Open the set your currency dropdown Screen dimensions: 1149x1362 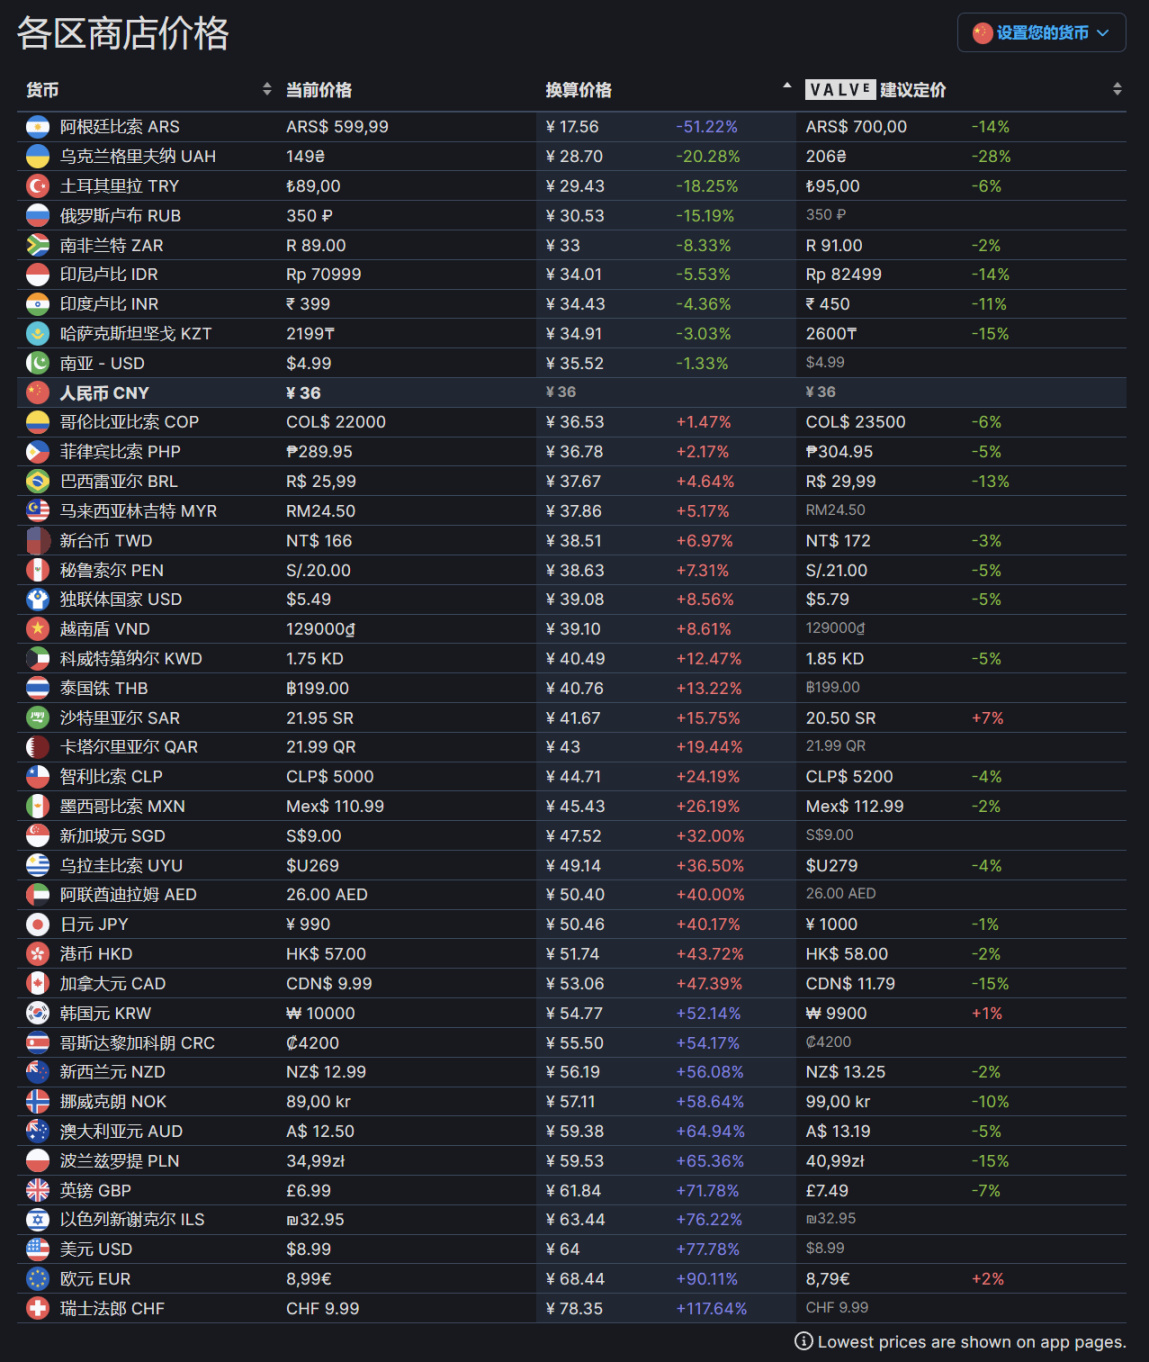point(1041,33)
